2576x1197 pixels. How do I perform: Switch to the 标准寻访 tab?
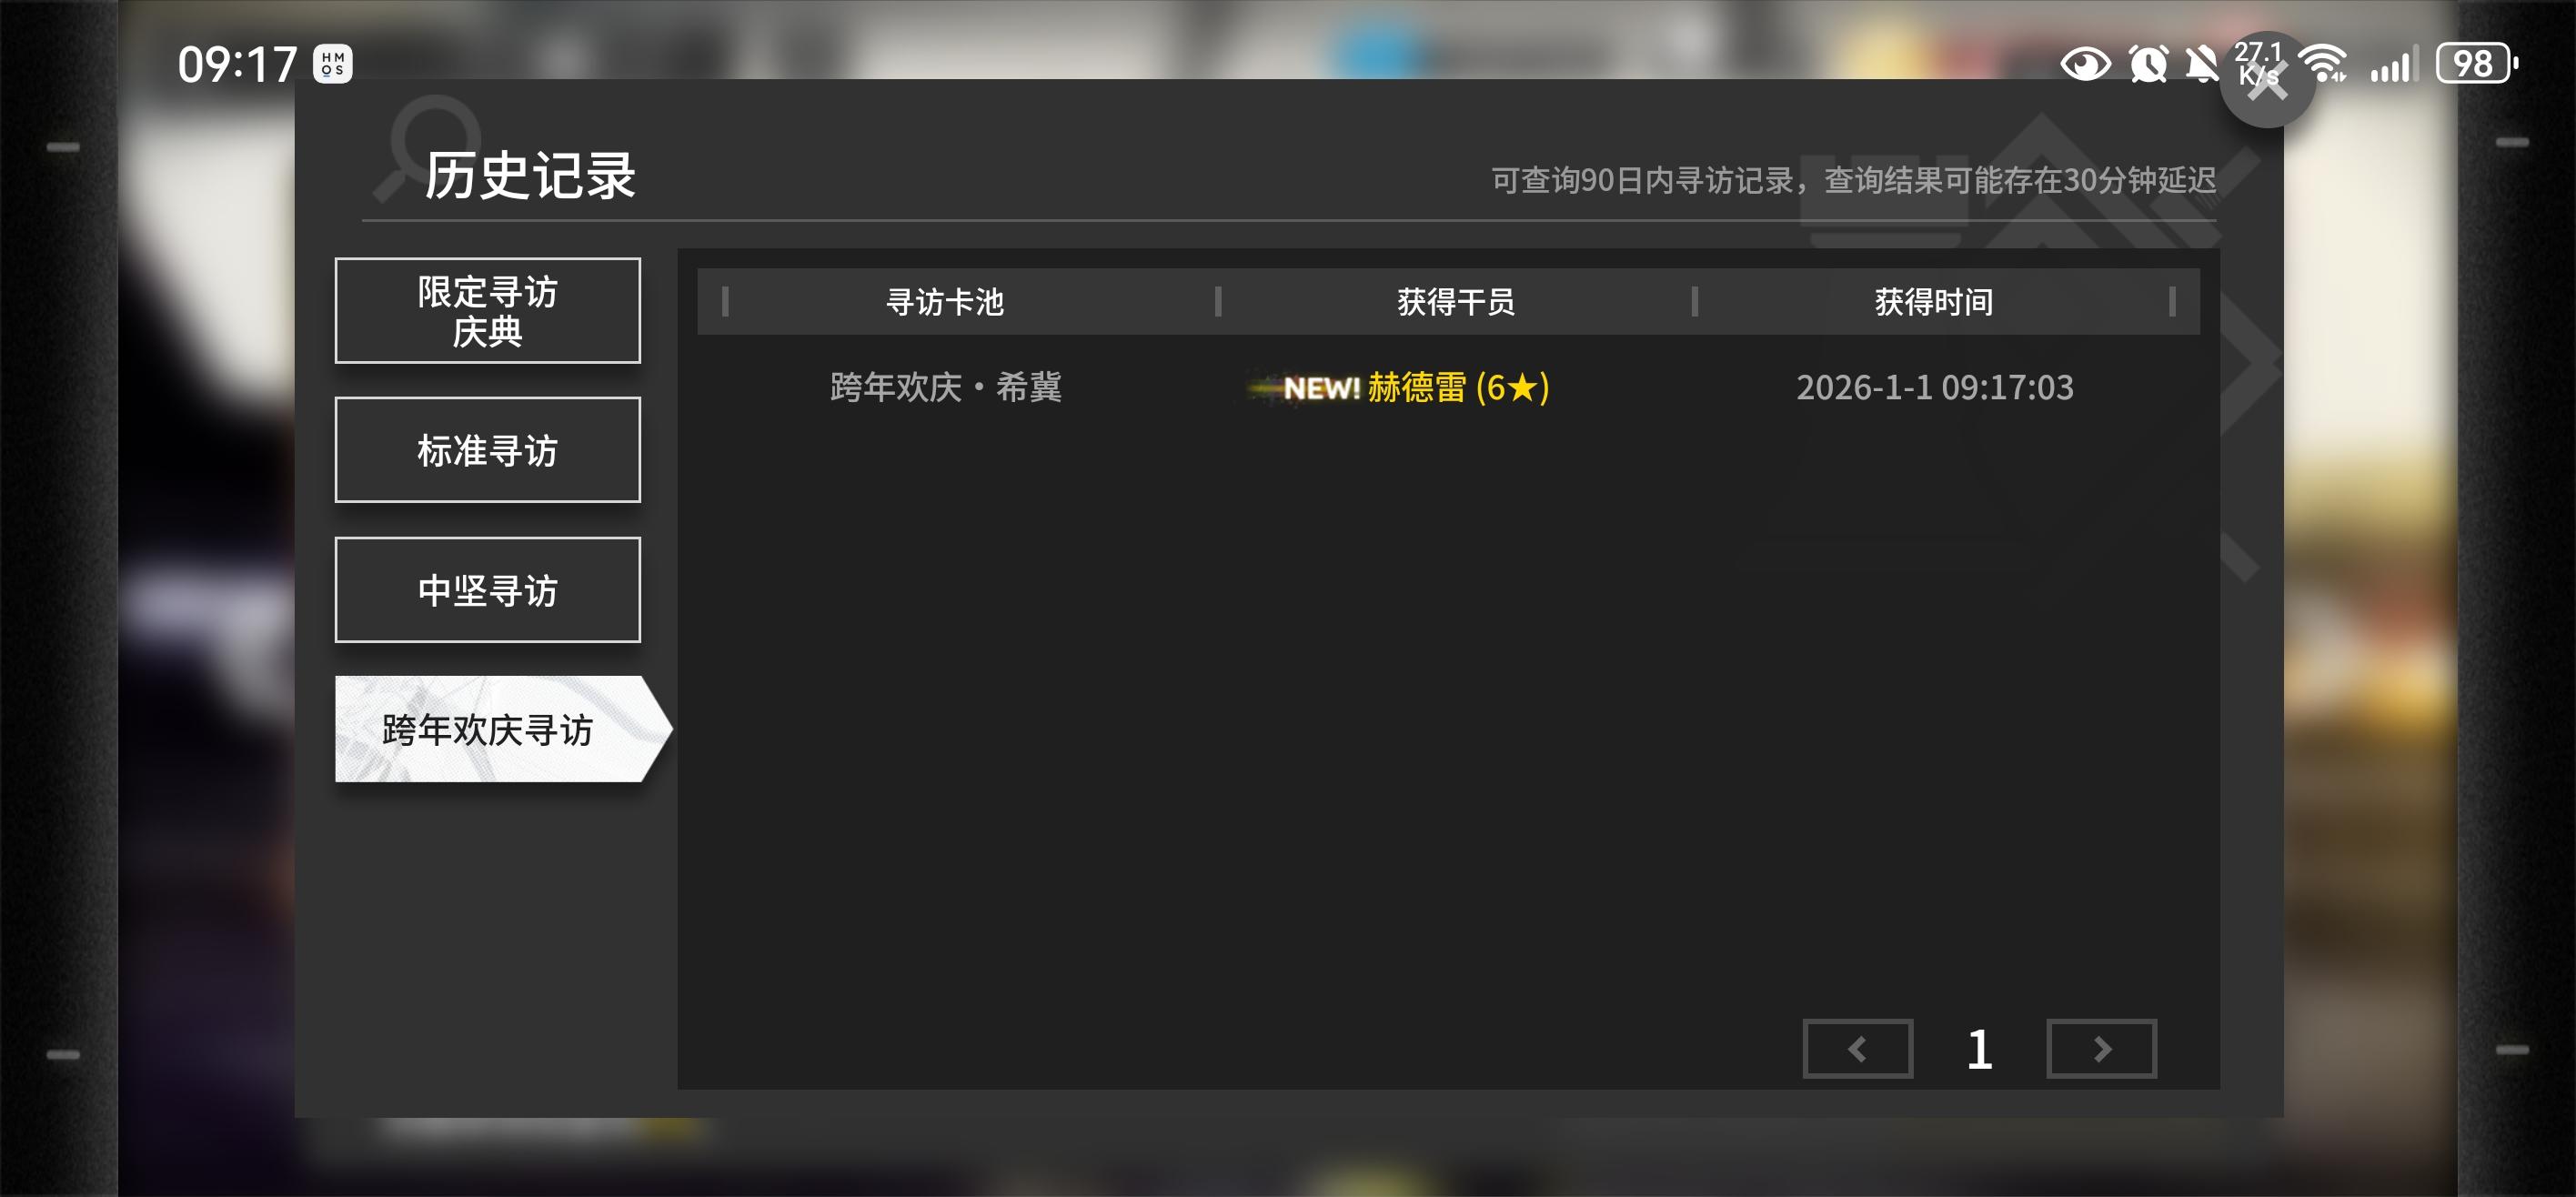click(x=487, y=450)
